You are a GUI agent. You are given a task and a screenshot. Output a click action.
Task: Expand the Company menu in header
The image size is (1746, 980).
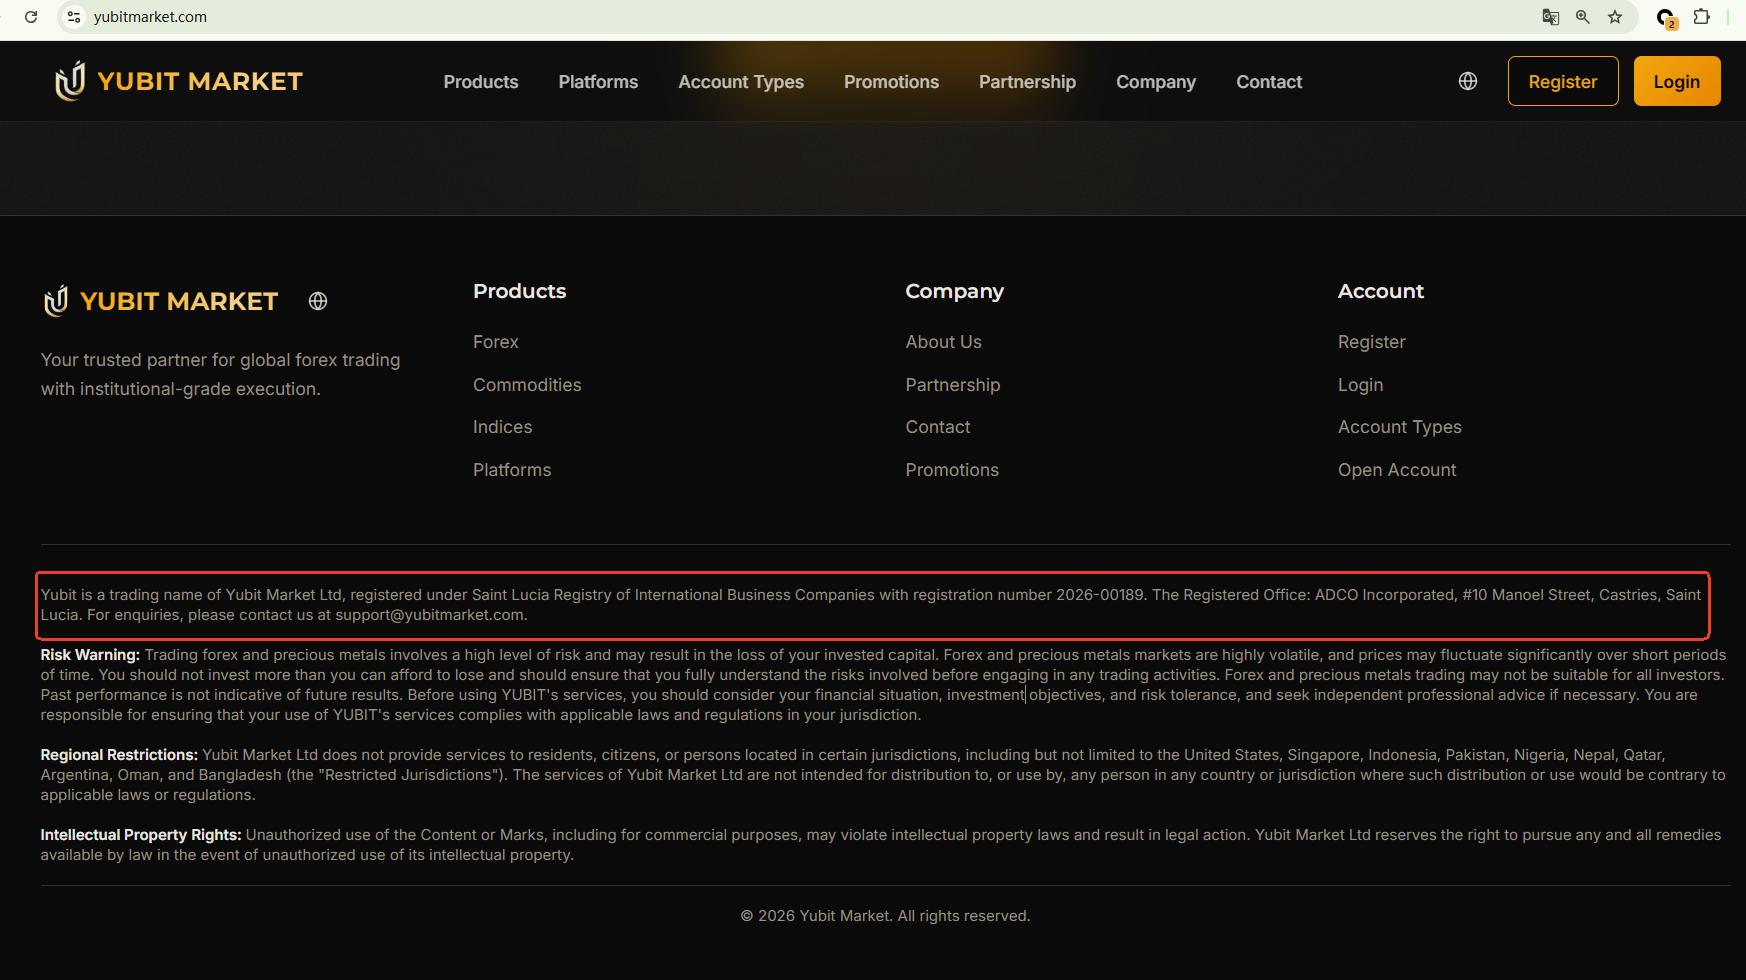1156,82
